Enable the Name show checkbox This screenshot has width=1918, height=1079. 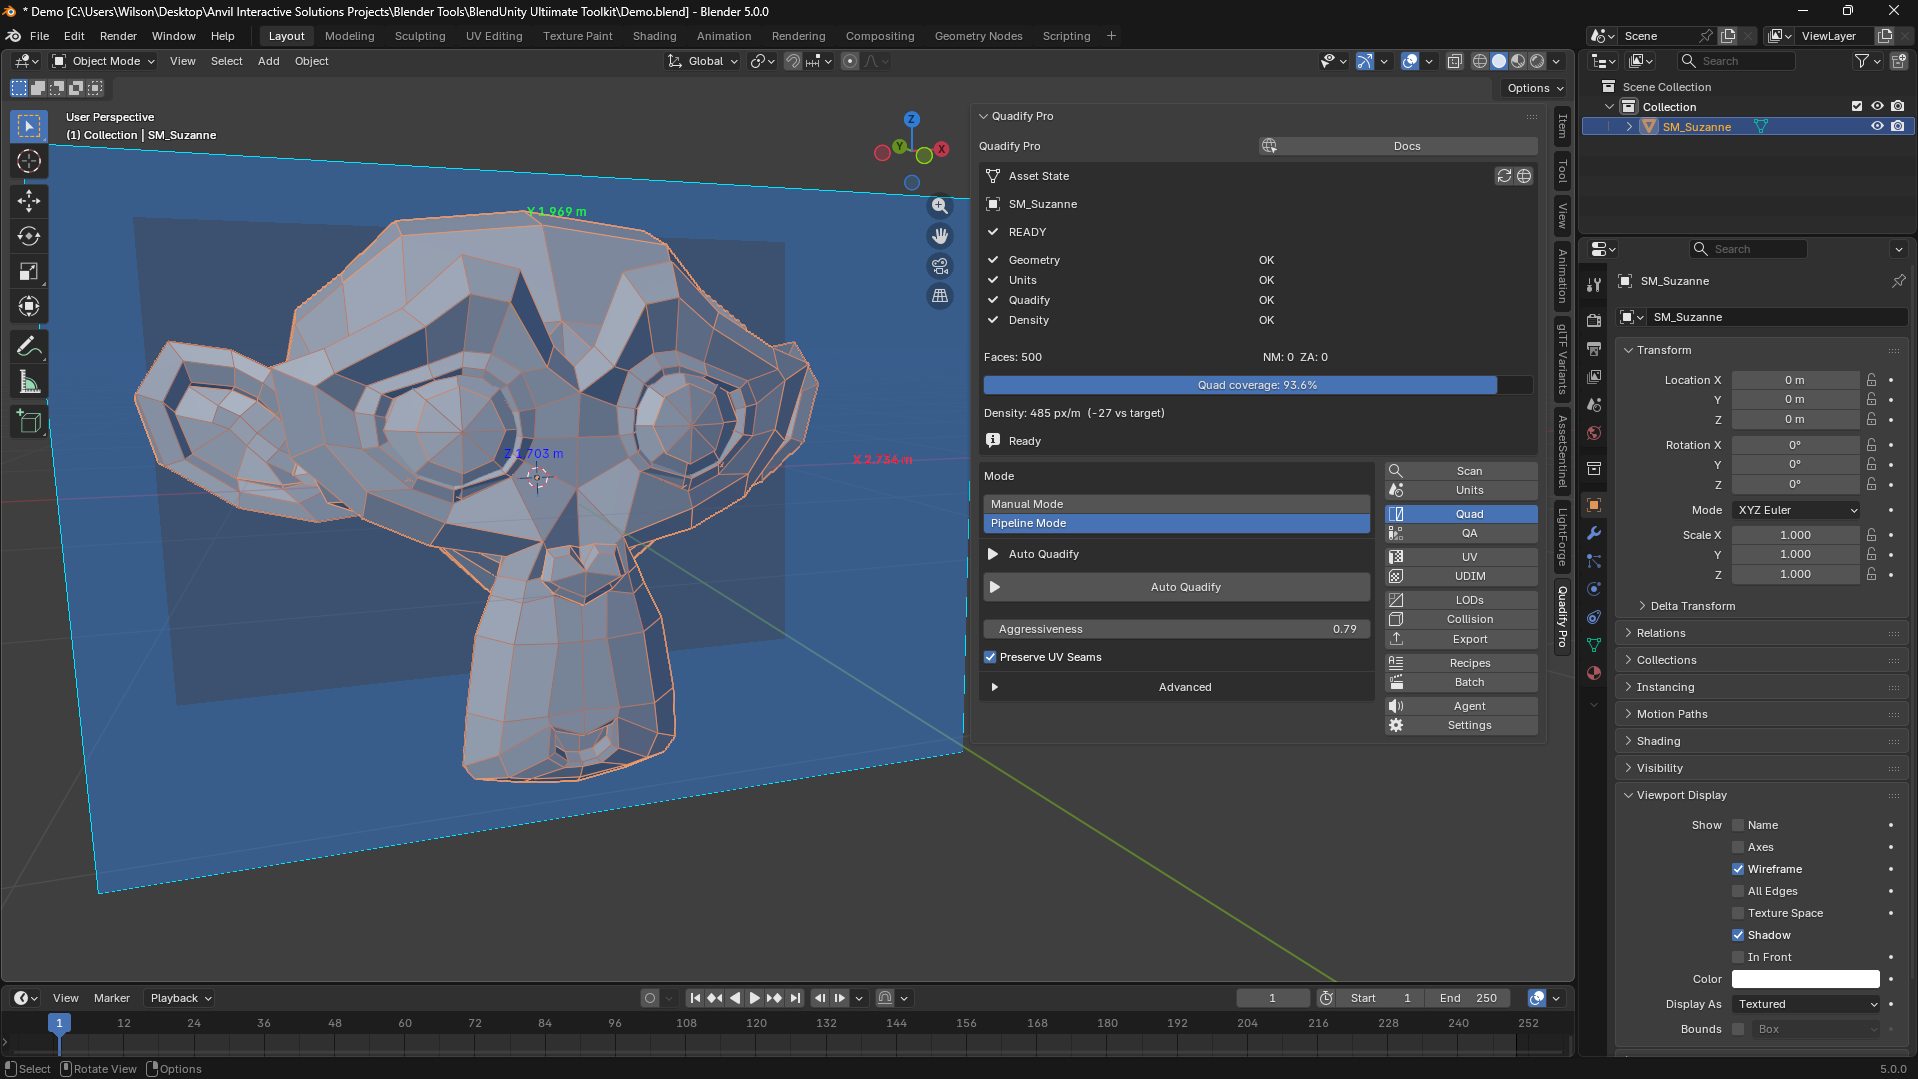1738,825
